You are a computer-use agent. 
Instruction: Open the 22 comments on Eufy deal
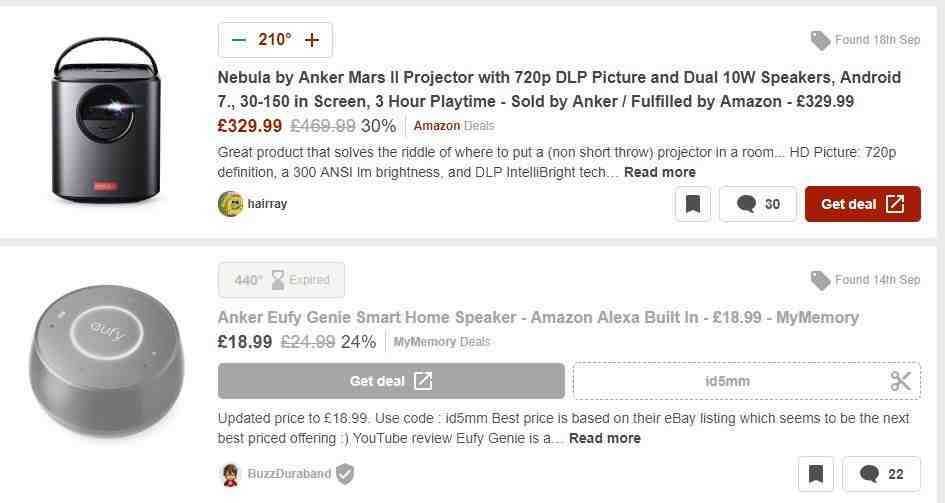tap(881, 474)
